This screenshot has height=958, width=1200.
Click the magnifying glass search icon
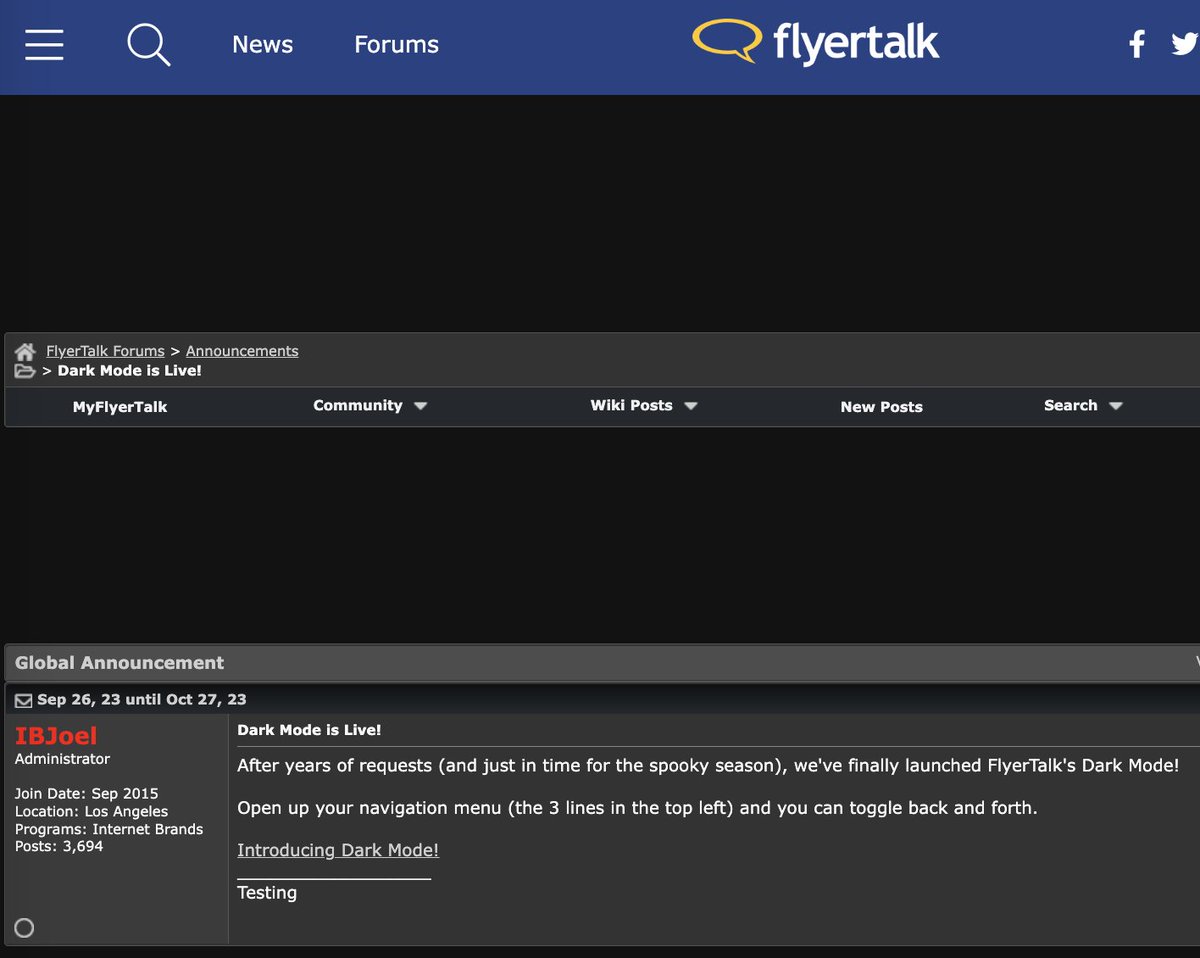click(x=149, y=45)
